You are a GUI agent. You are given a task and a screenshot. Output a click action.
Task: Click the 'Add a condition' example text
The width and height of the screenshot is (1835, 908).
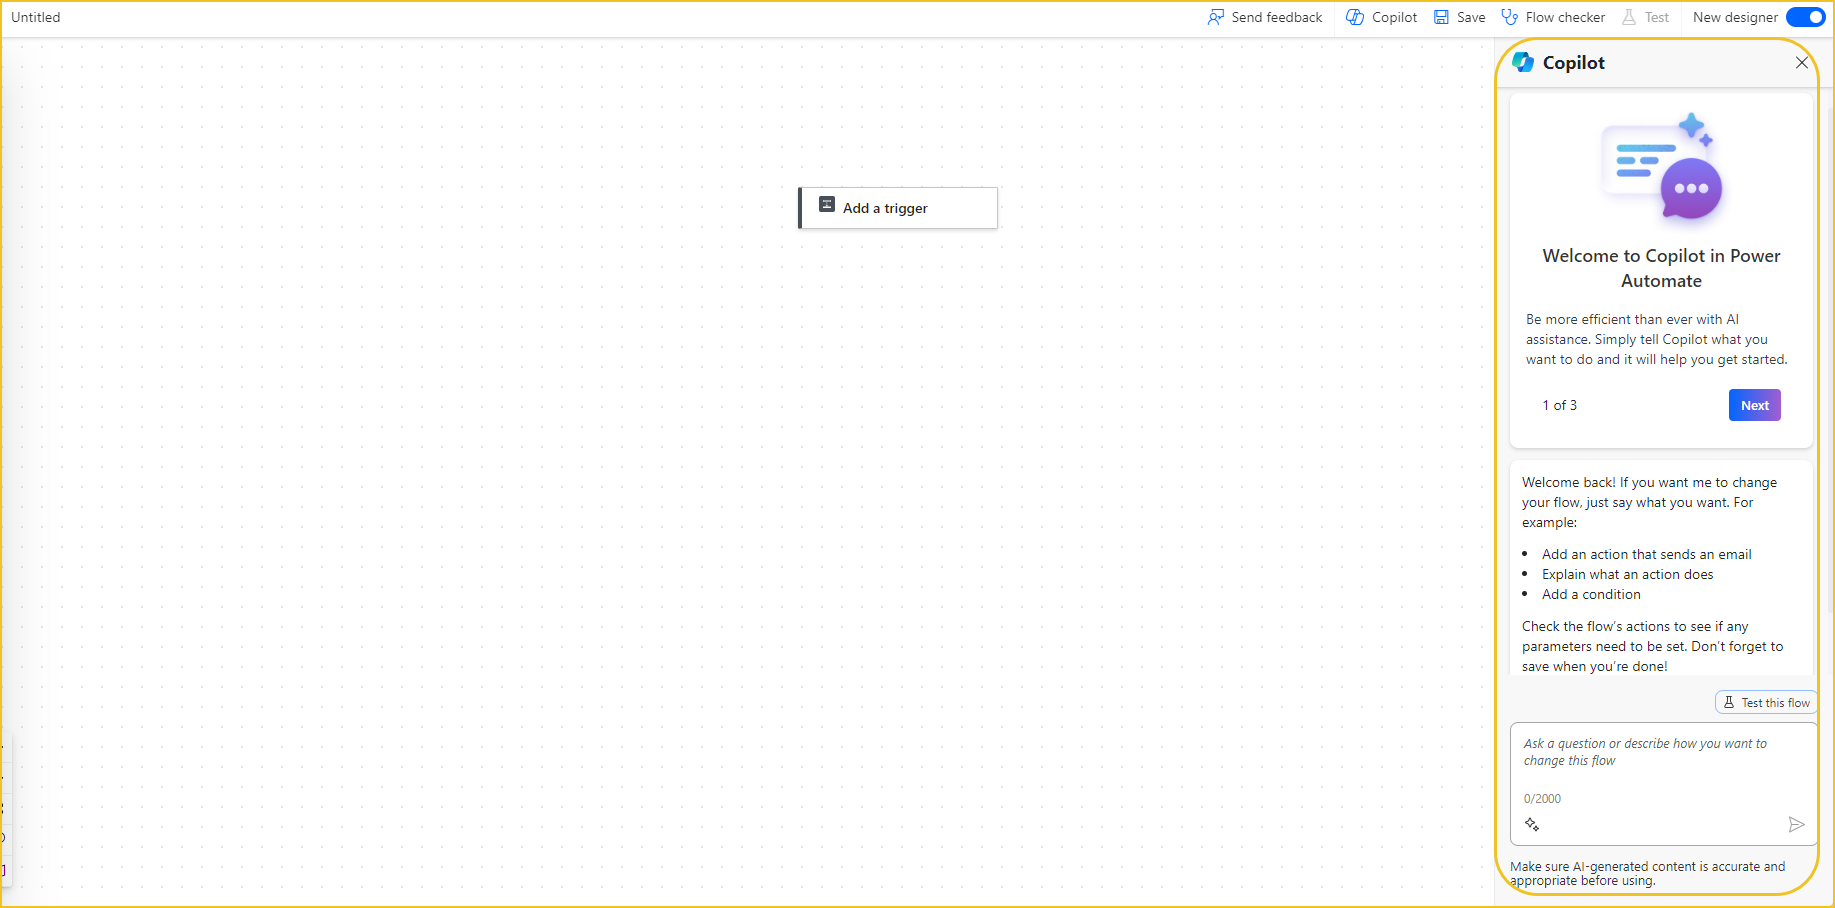(x=1591, y=594)
